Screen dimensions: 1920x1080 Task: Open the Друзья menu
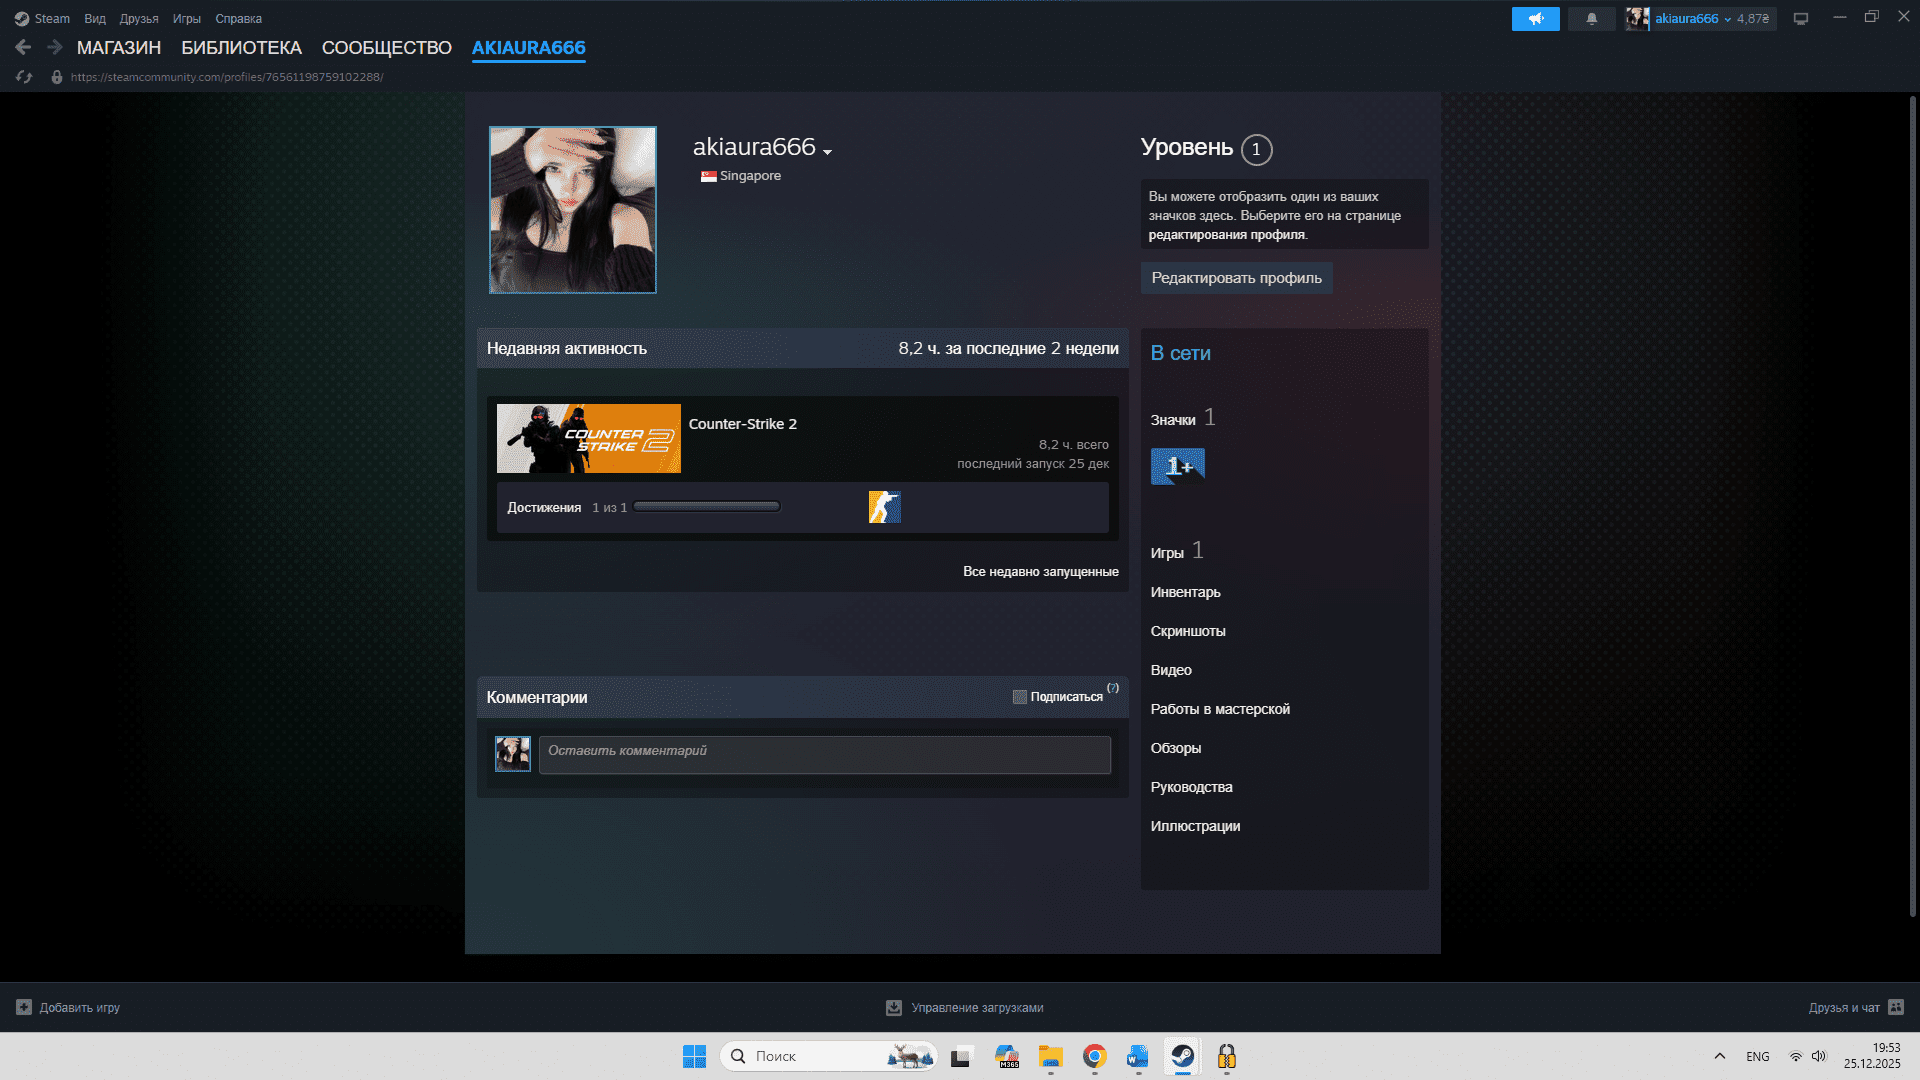pos(138,19)
